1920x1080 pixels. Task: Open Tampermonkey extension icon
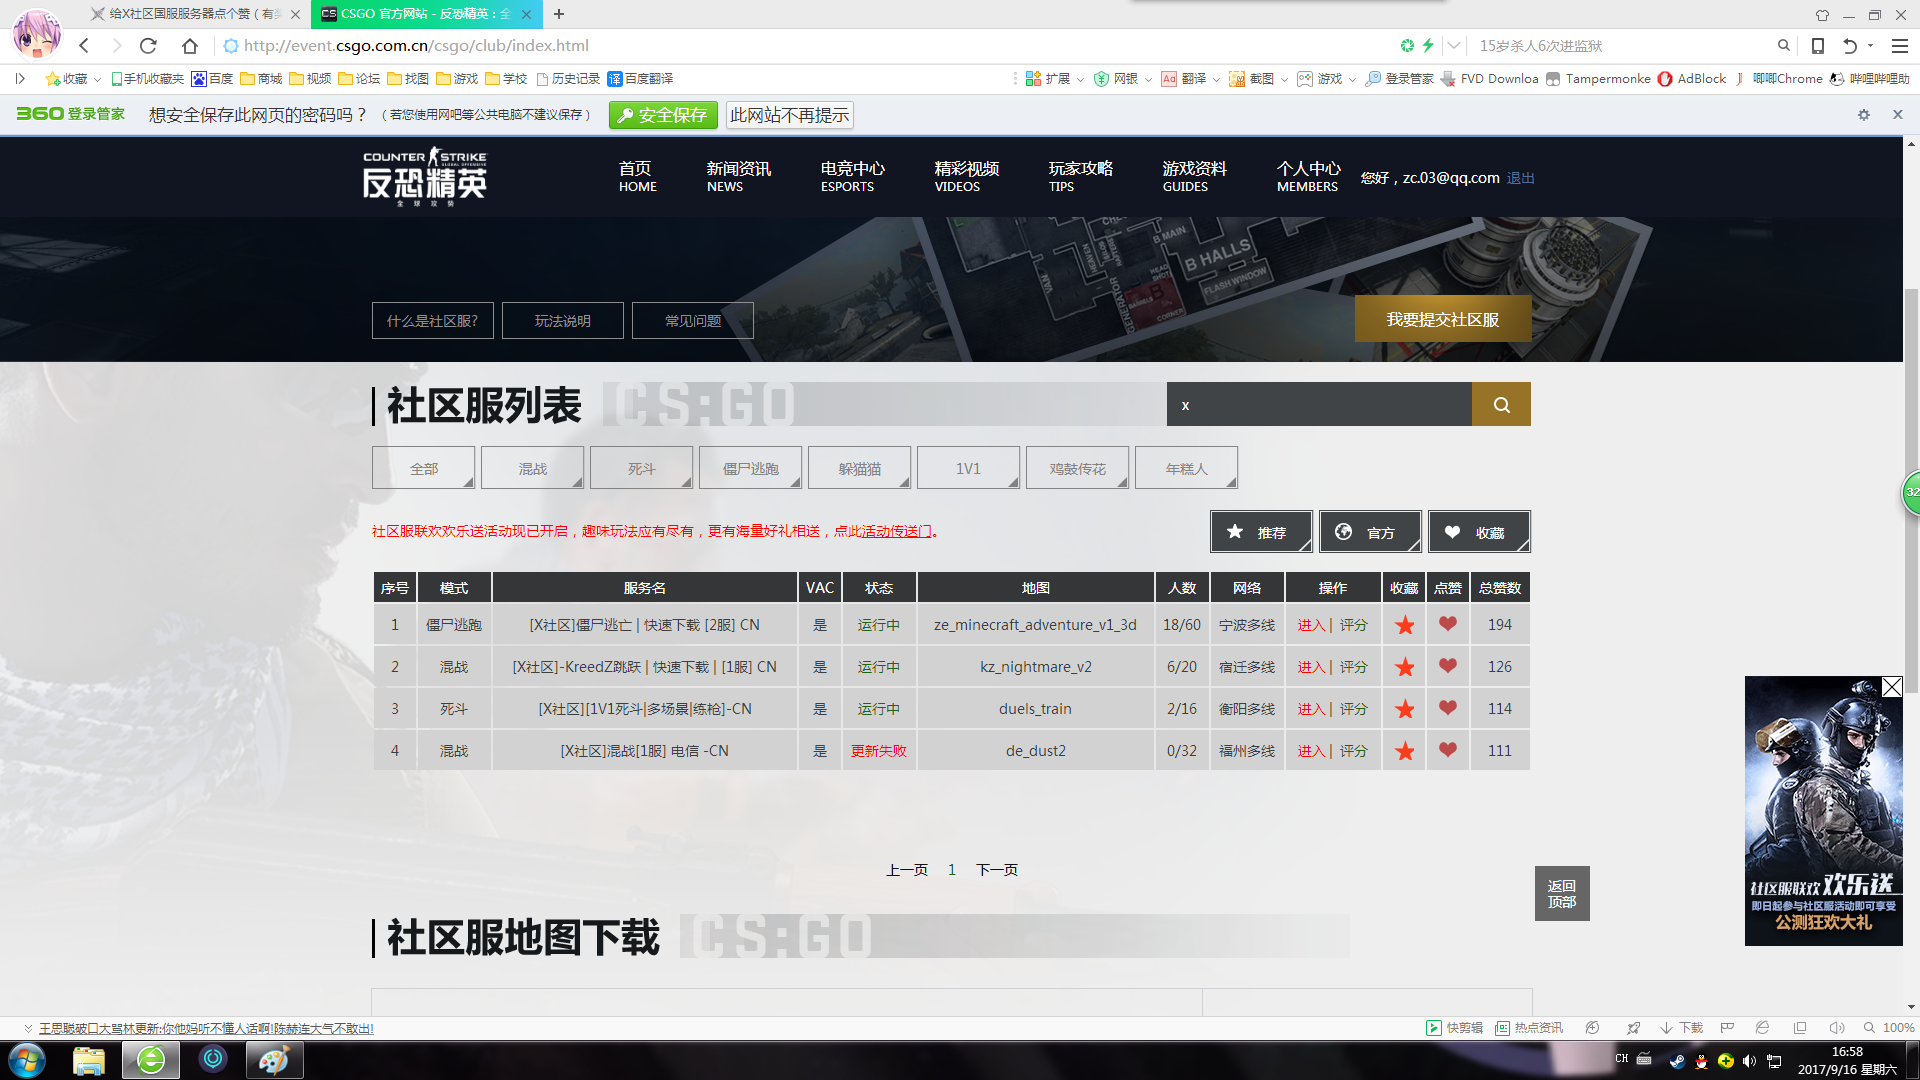[1553, 79]
